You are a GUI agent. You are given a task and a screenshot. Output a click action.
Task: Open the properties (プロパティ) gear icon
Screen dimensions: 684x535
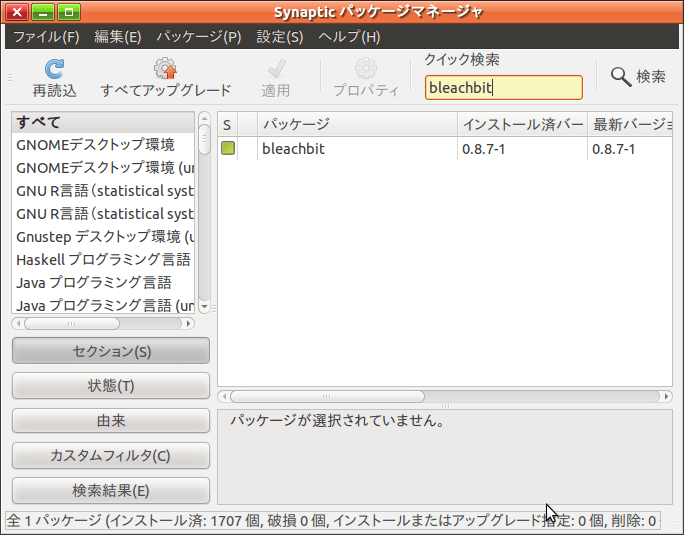pyautogui.click(x=365, y=69)
